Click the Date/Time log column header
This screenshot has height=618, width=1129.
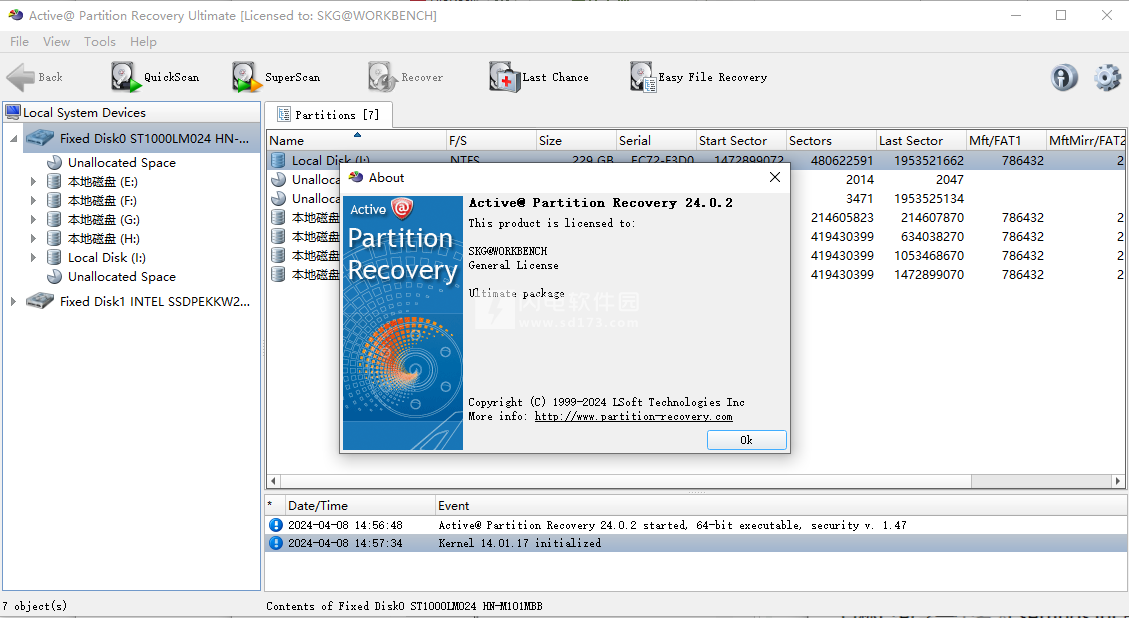360,506
